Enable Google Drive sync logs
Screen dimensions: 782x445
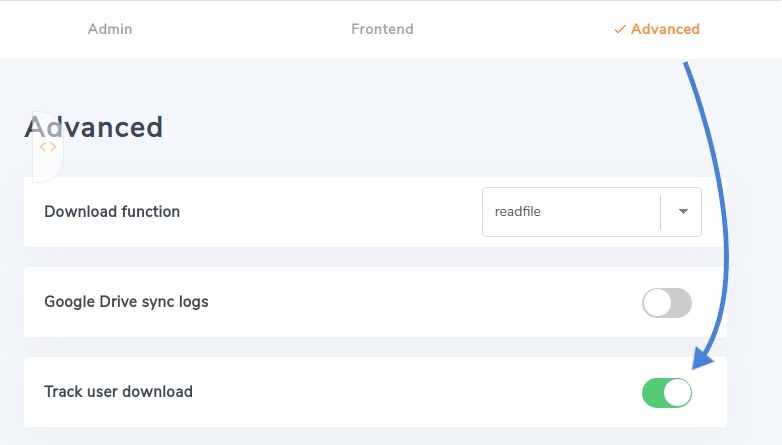666,302
